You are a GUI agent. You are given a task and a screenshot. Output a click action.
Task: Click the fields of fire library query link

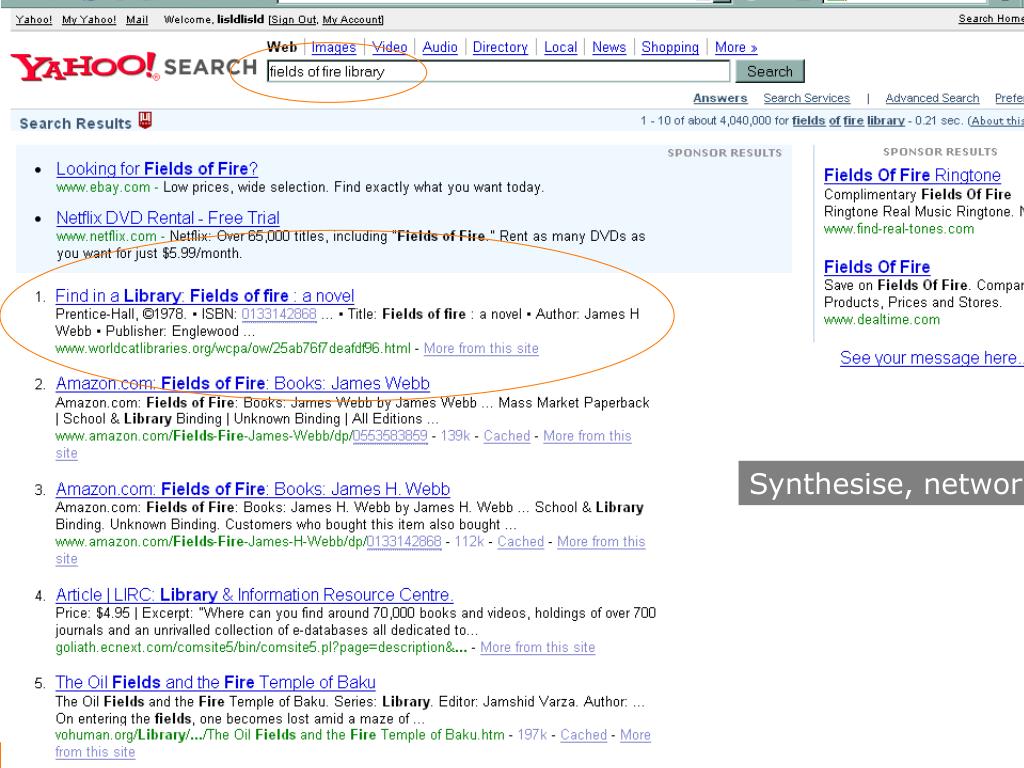(x=848, y=120)
